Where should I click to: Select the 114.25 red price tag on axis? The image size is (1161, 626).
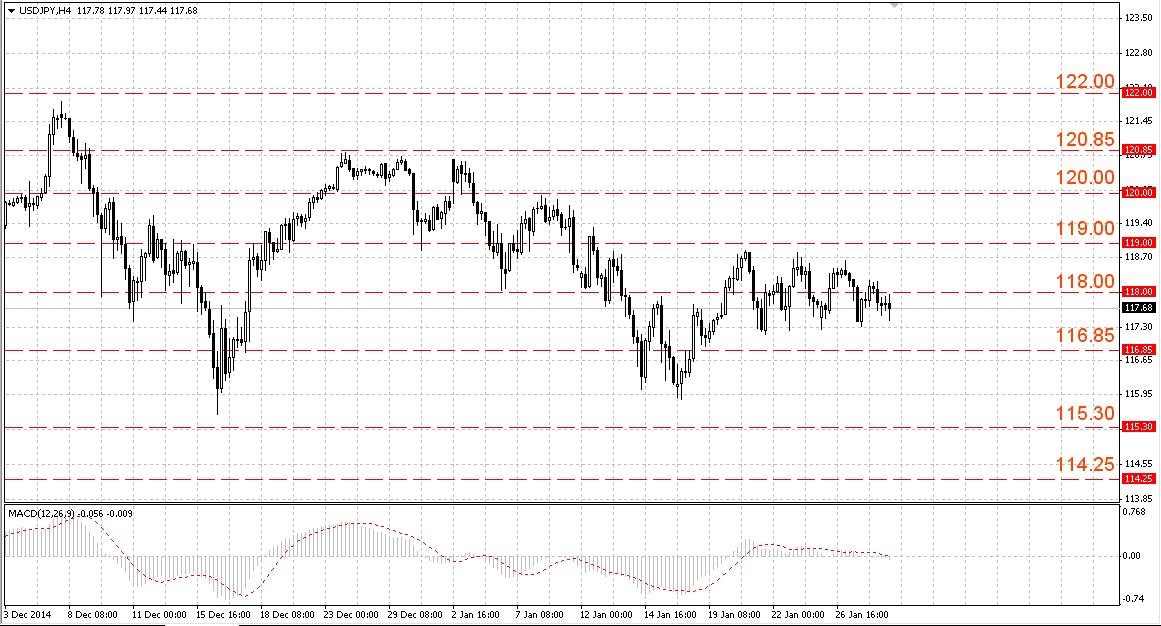[1138, 479]
